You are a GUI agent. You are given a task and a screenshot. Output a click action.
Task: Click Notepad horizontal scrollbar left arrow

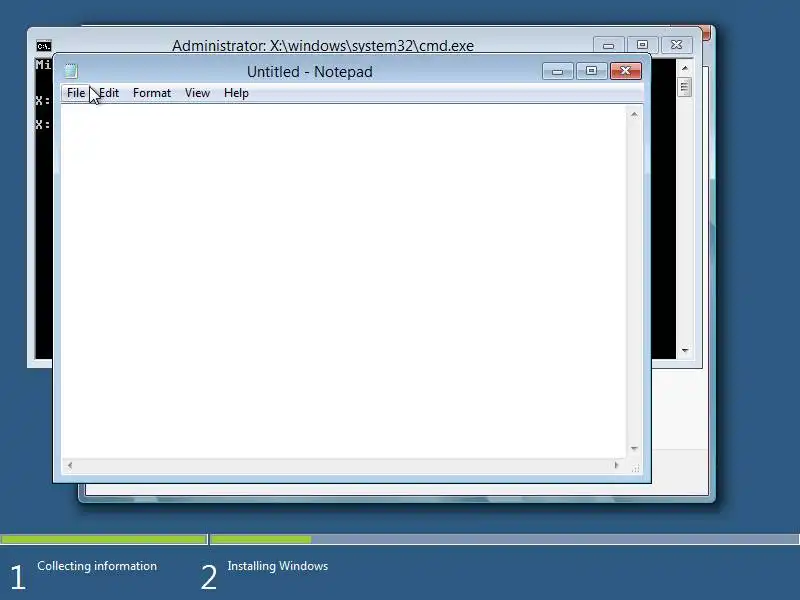pos(70,465)
